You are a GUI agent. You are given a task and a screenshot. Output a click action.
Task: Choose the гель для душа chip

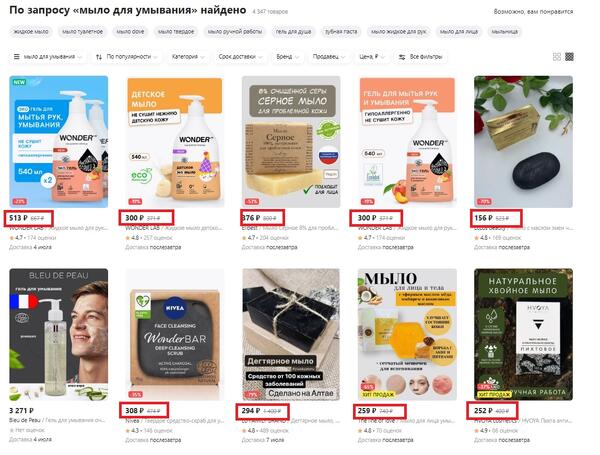coord(293,32)
